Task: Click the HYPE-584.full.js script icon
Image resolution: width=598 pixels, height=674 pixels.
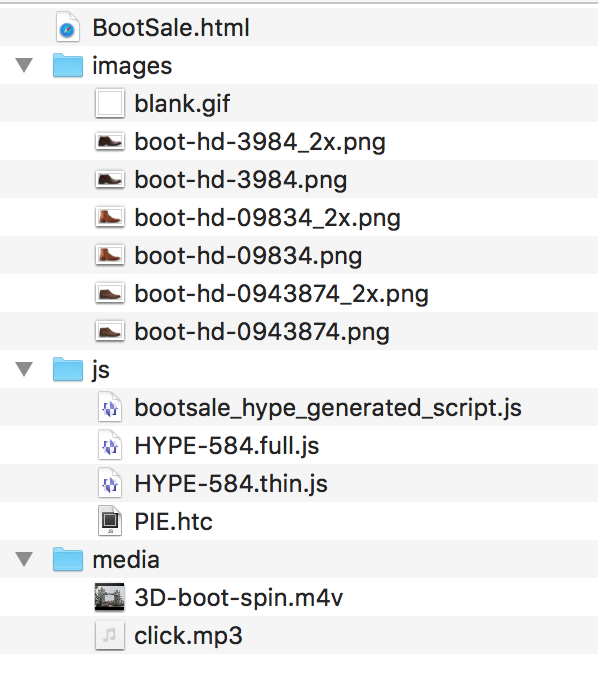Action: coord(110,445)
